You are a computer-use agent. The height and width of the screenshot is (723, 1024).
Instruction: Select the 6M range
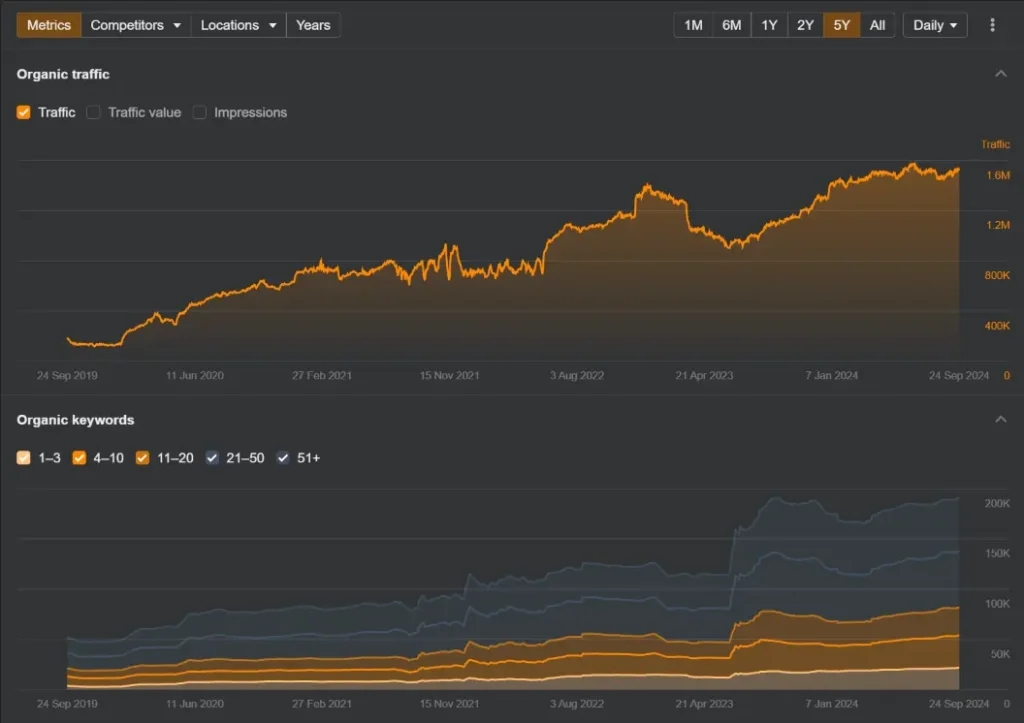click(731, 24)
